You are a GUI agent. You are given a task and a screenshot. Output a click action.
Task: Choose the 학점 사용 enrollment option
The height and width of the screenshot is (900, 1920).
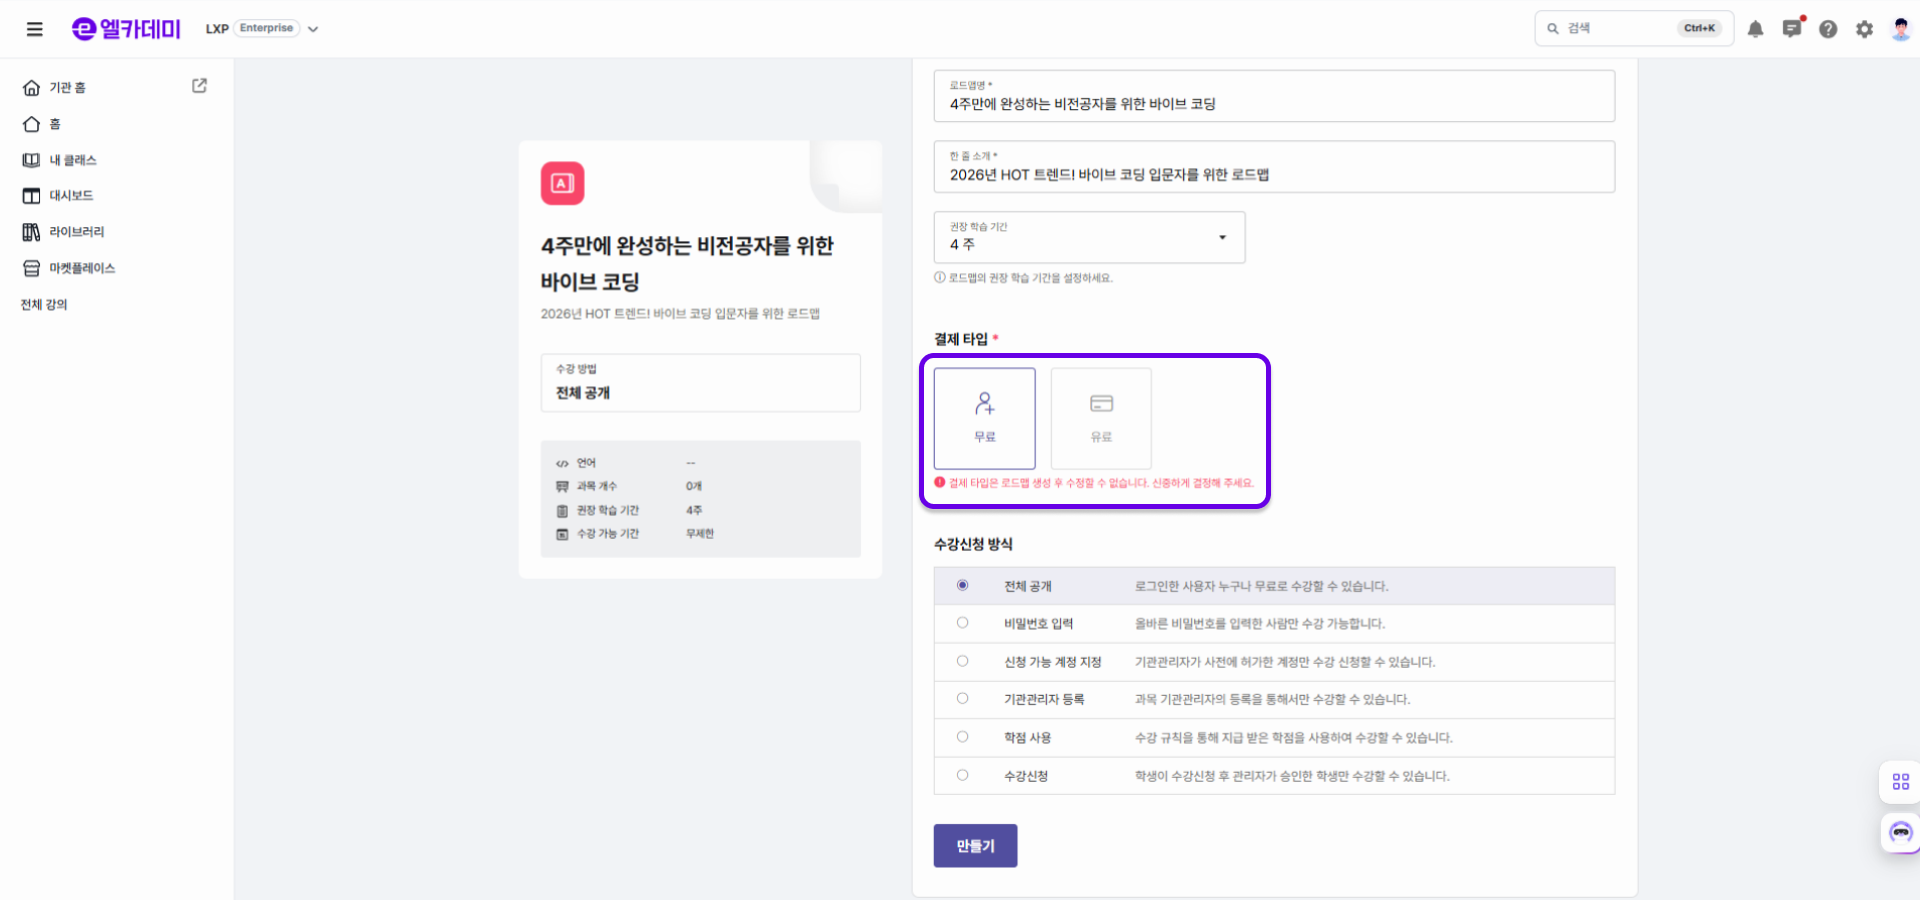coord(962,737)
